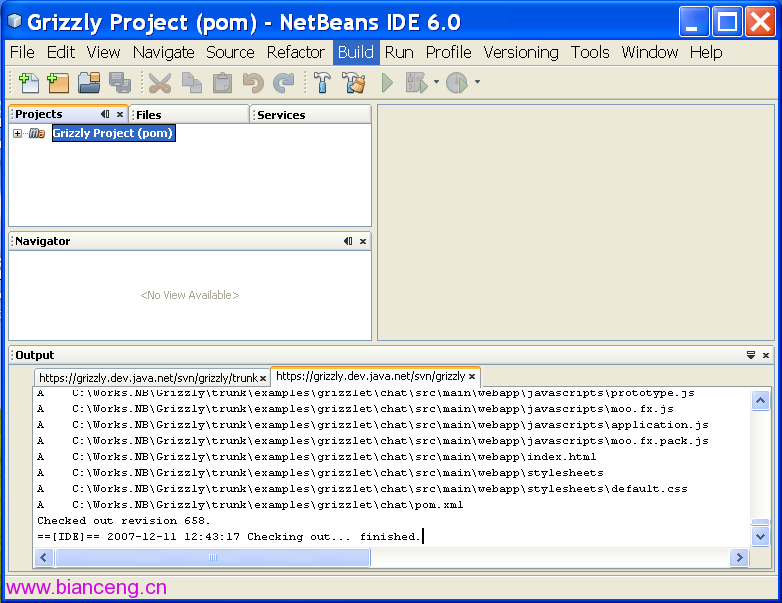This screenshot has height=603, width=782.
Task: Click the Maven project icon in tree
Action: [x=37, y=133]
